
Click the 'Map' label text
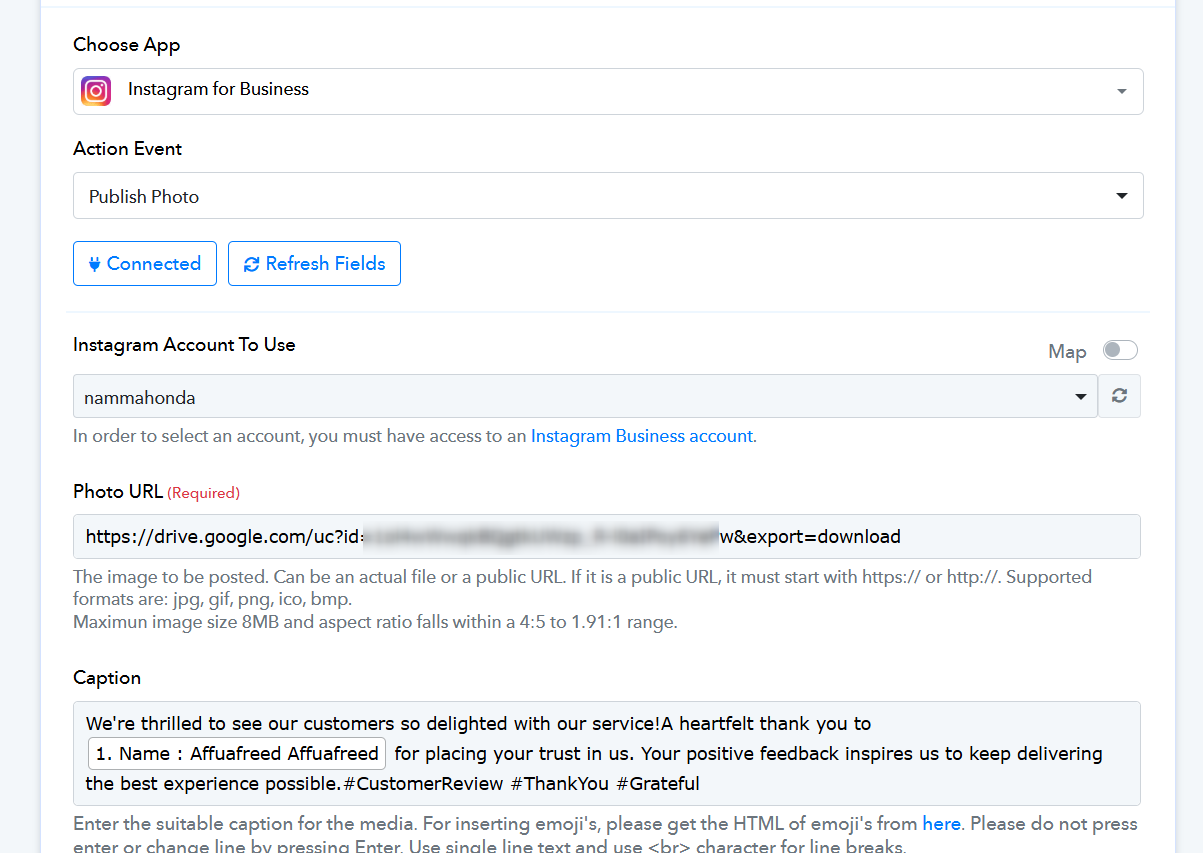(1067, 351)
